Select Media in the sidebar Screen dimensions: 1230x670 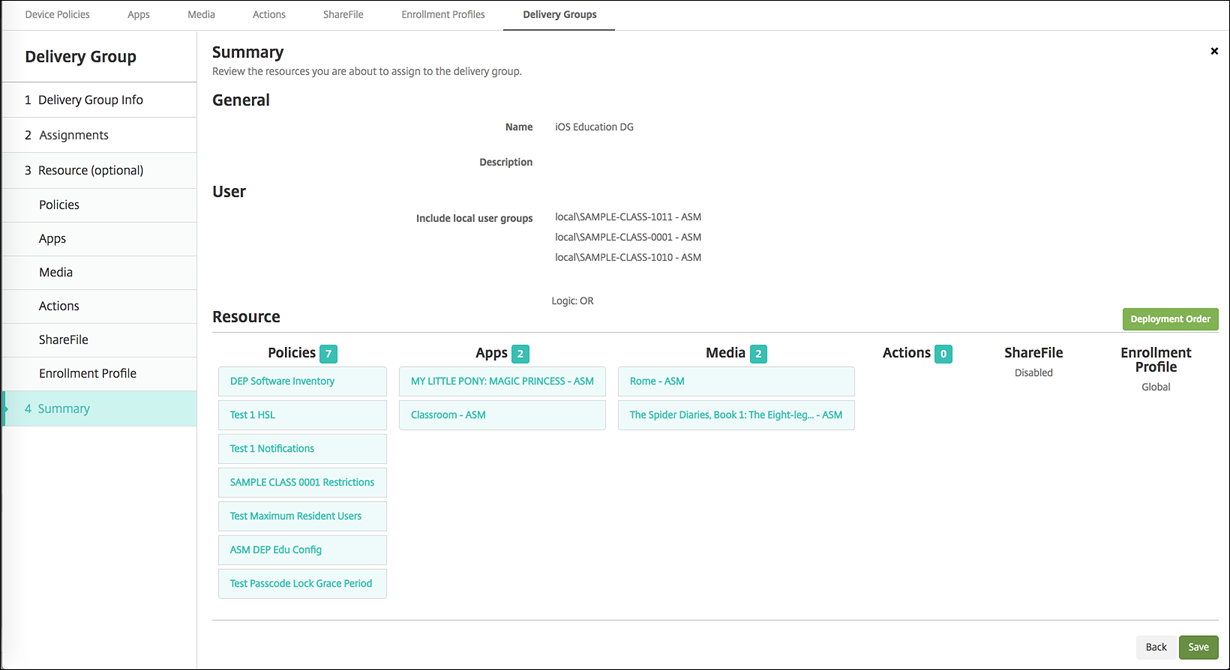click(99, 272)
